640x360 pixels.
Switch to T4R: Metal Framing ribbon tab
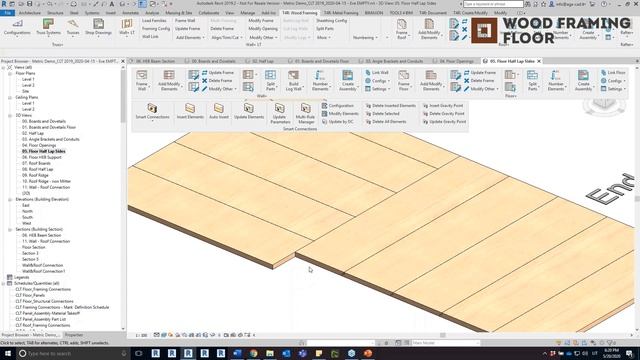tap(341, 13)
